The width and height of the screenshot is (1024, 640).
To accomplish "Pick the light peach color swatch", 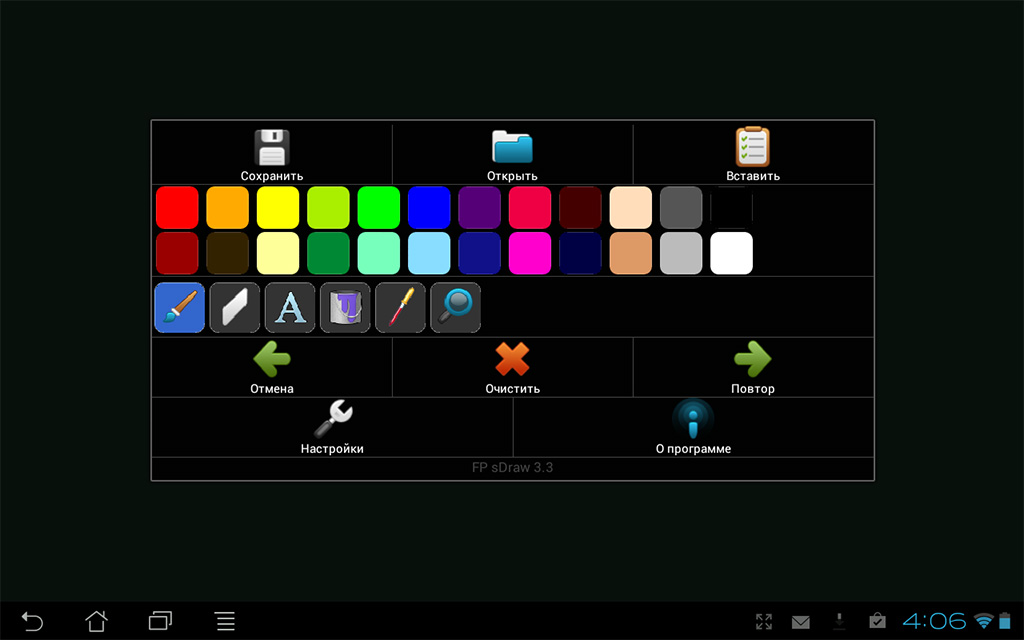I will click(x=630, y=208).
